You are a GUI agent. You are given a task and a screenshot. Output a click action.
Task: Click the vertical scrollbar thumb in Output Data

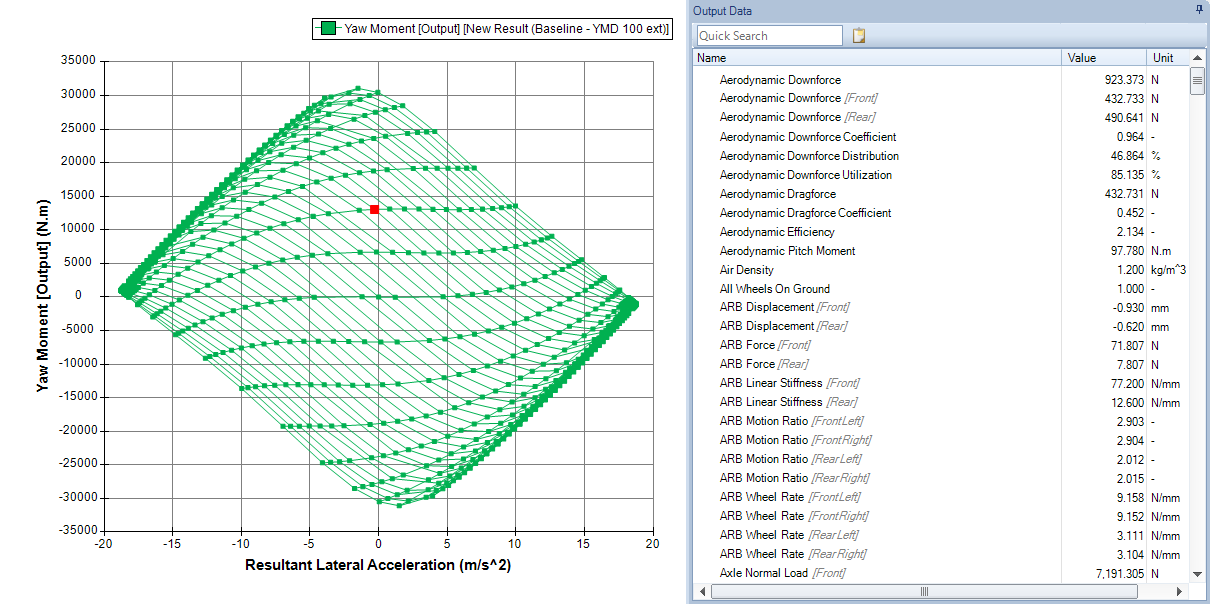1198,81
